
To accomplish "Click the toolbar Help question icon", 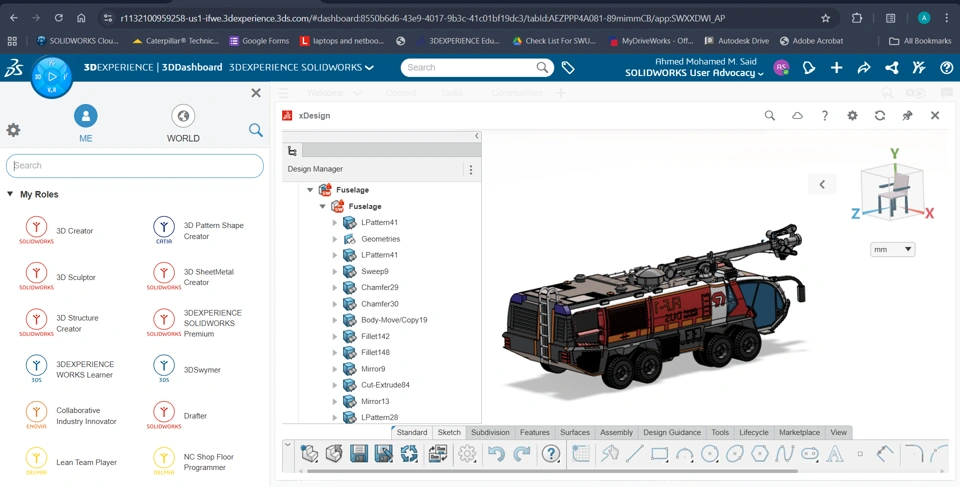I will pos(551,453).
